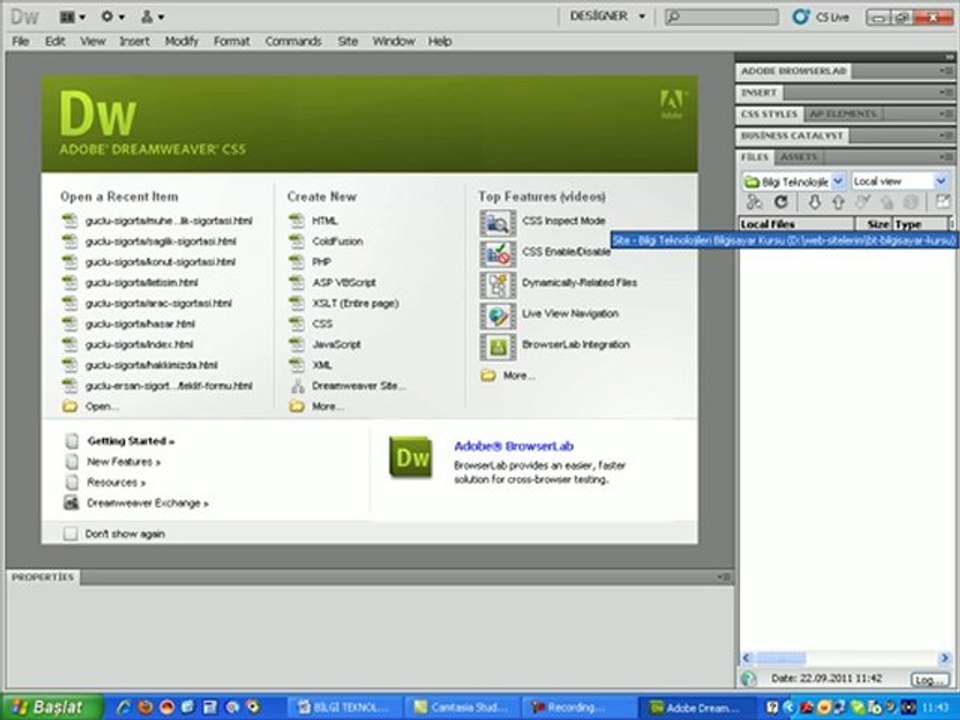Image resolution: width=960 pixels, height=720 pixels.
Task: Open the Commands menu
Action: pos(293,41)
